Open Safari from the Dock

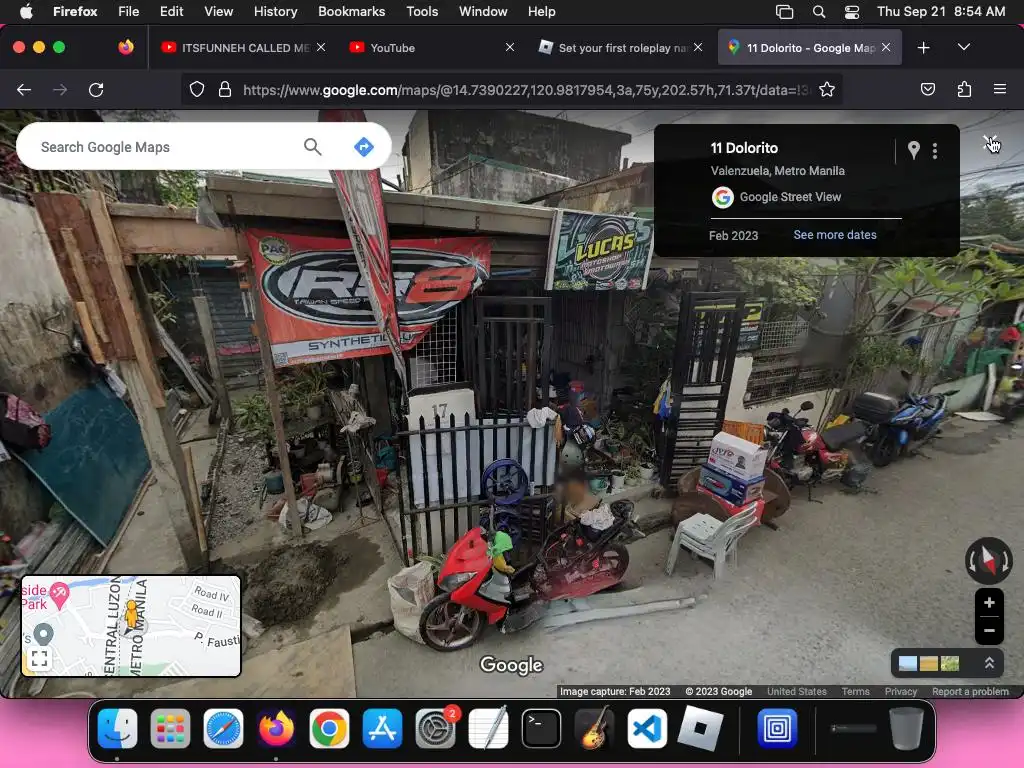pos(223,728)
